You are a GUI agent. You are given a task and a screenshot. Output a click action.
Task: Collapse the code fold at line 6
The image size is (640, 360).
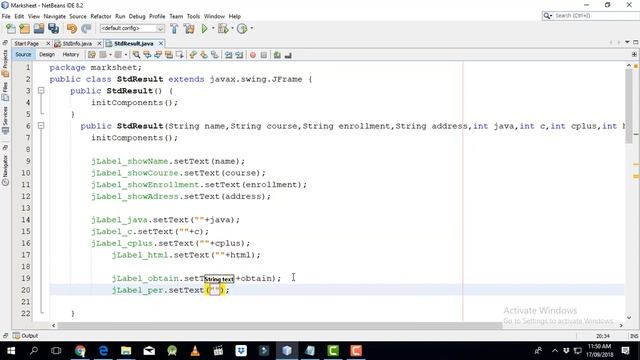click(41, 126)
